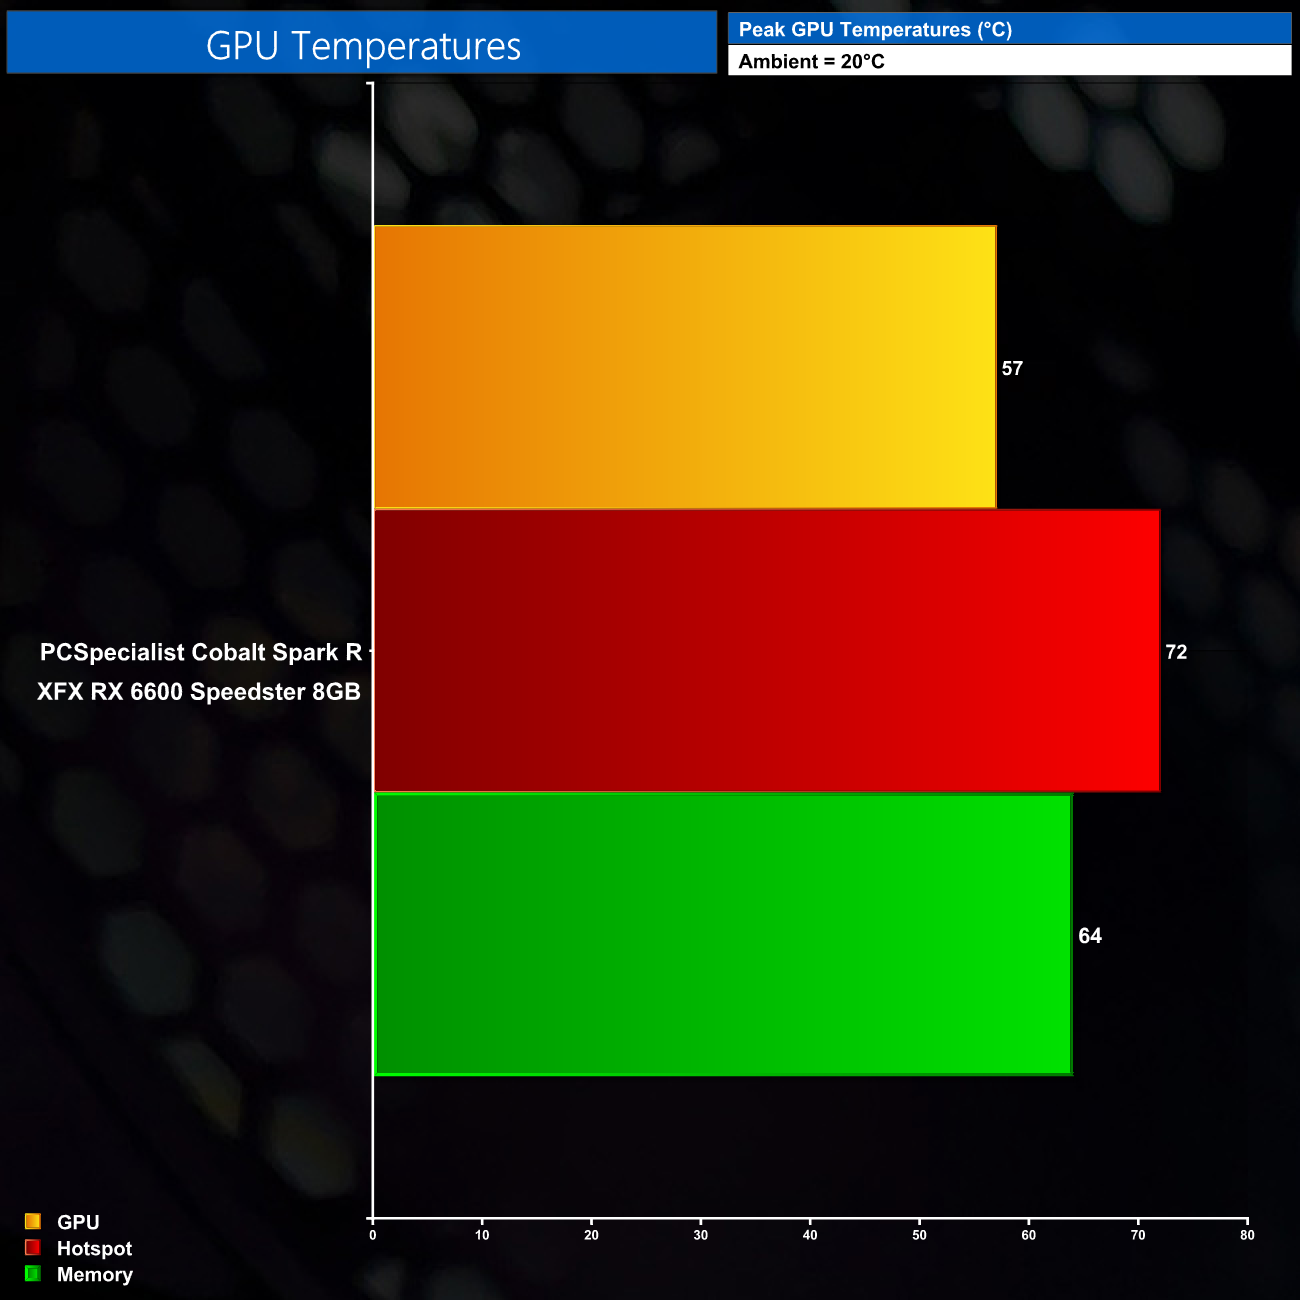Select the orange GPU temperature bar
This screenshot has height=1300, width=1300.
point(685,367)
